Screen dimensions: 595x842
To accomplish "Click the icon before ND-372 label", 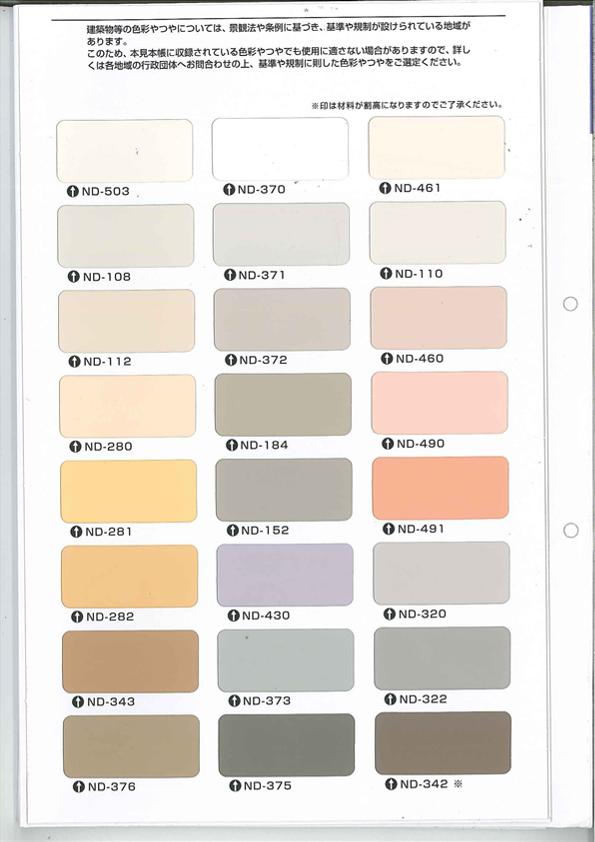I will pyautogui.click(x=231, y=360).
